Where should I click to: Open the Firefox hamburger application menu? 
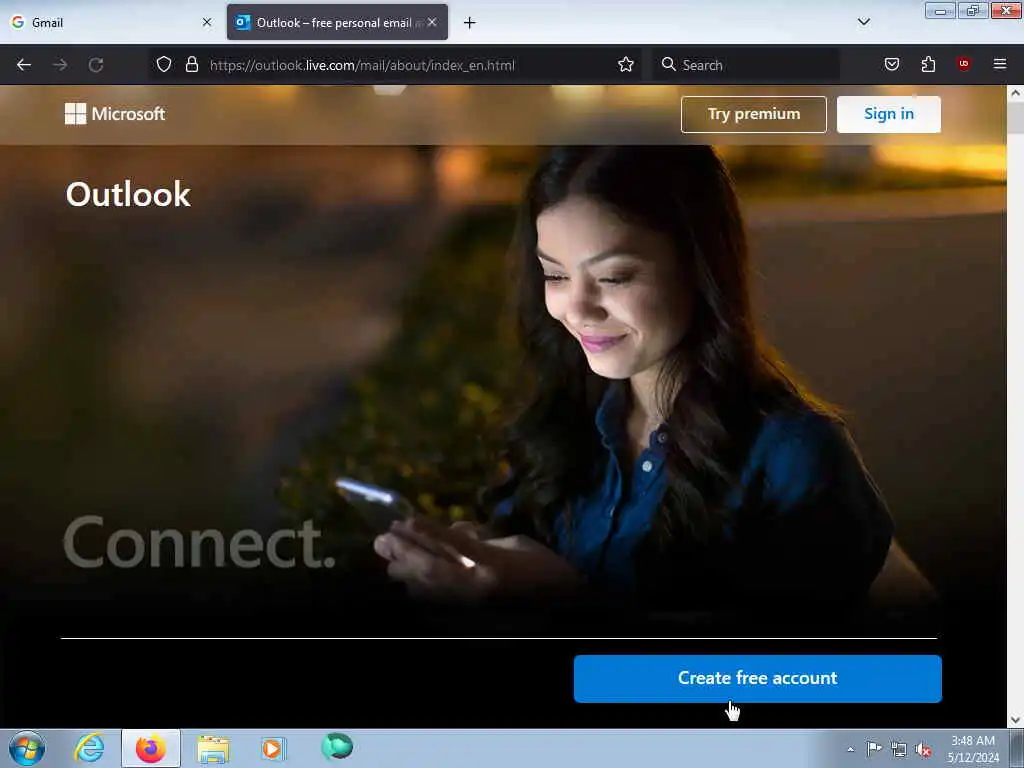tap(999, 64)
